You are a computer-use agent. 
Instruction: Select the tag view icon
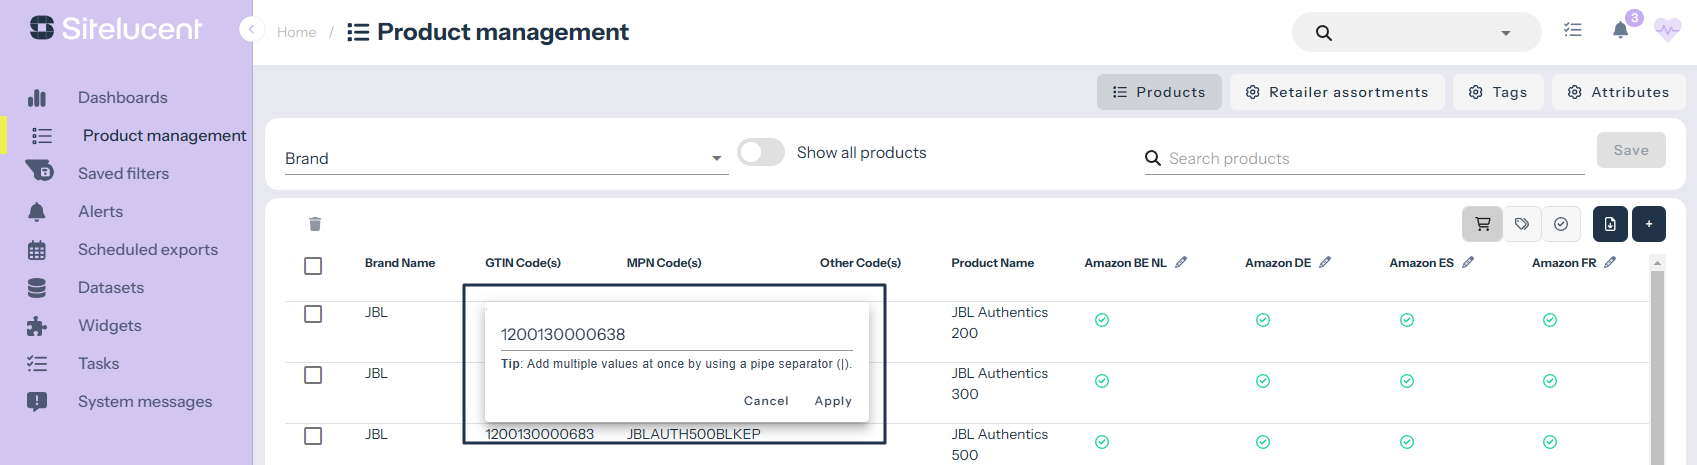coord(1522,224)
